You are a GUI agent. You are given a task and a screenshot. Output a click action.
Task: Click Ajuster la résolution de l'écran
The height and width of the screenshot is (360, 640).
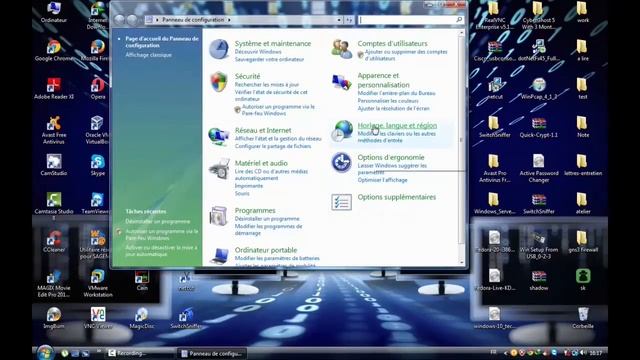click(x=393, y=108)
